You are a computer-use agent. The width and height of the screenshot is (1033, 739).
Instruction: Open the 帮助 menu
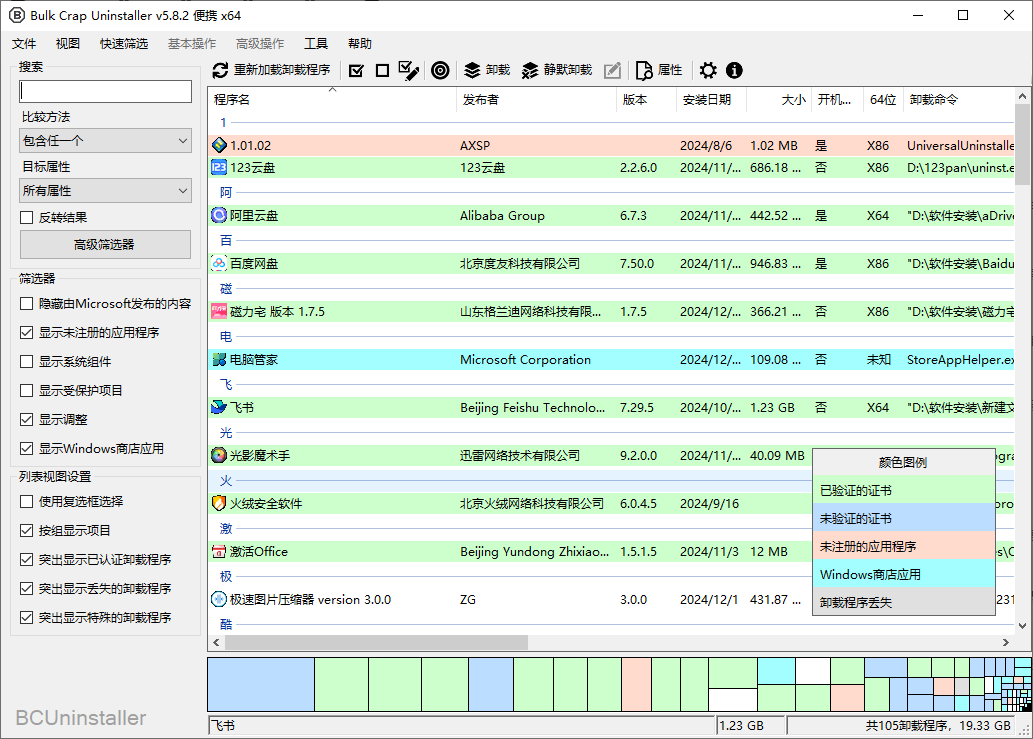pos(360,43)
